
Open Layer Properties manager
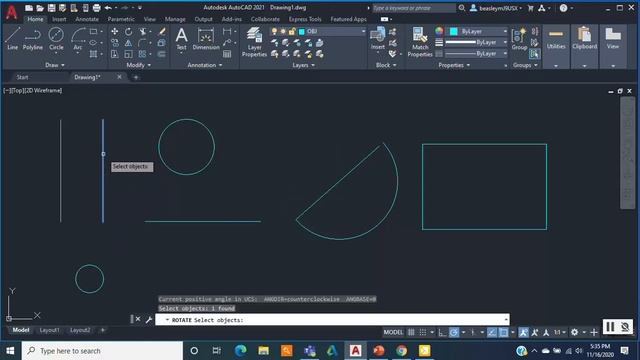pos(254,42)
